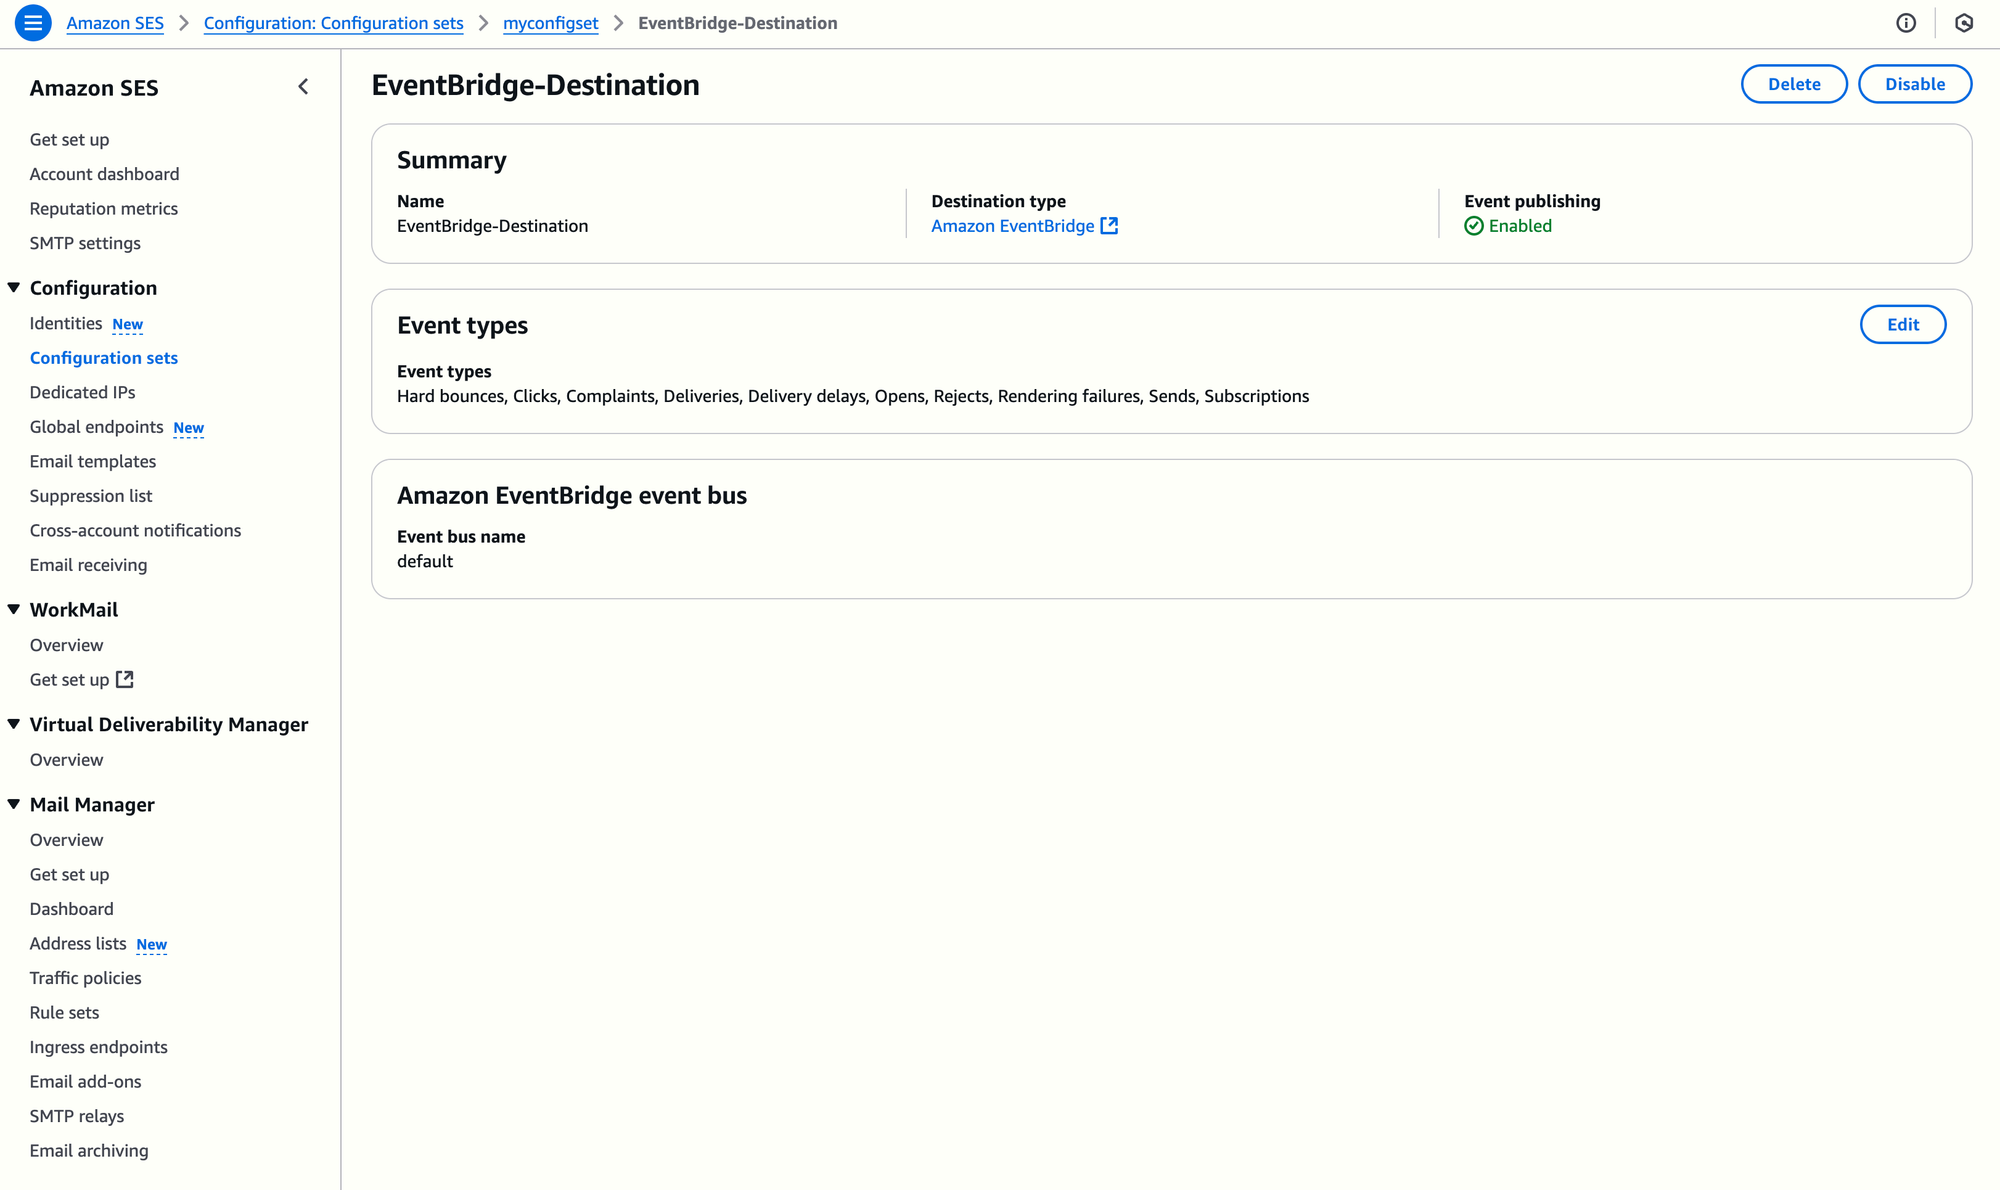Collapse the WorkMail section
Image resolution: width=2000 pixels, height=1190 pixels.
point(14,610)
